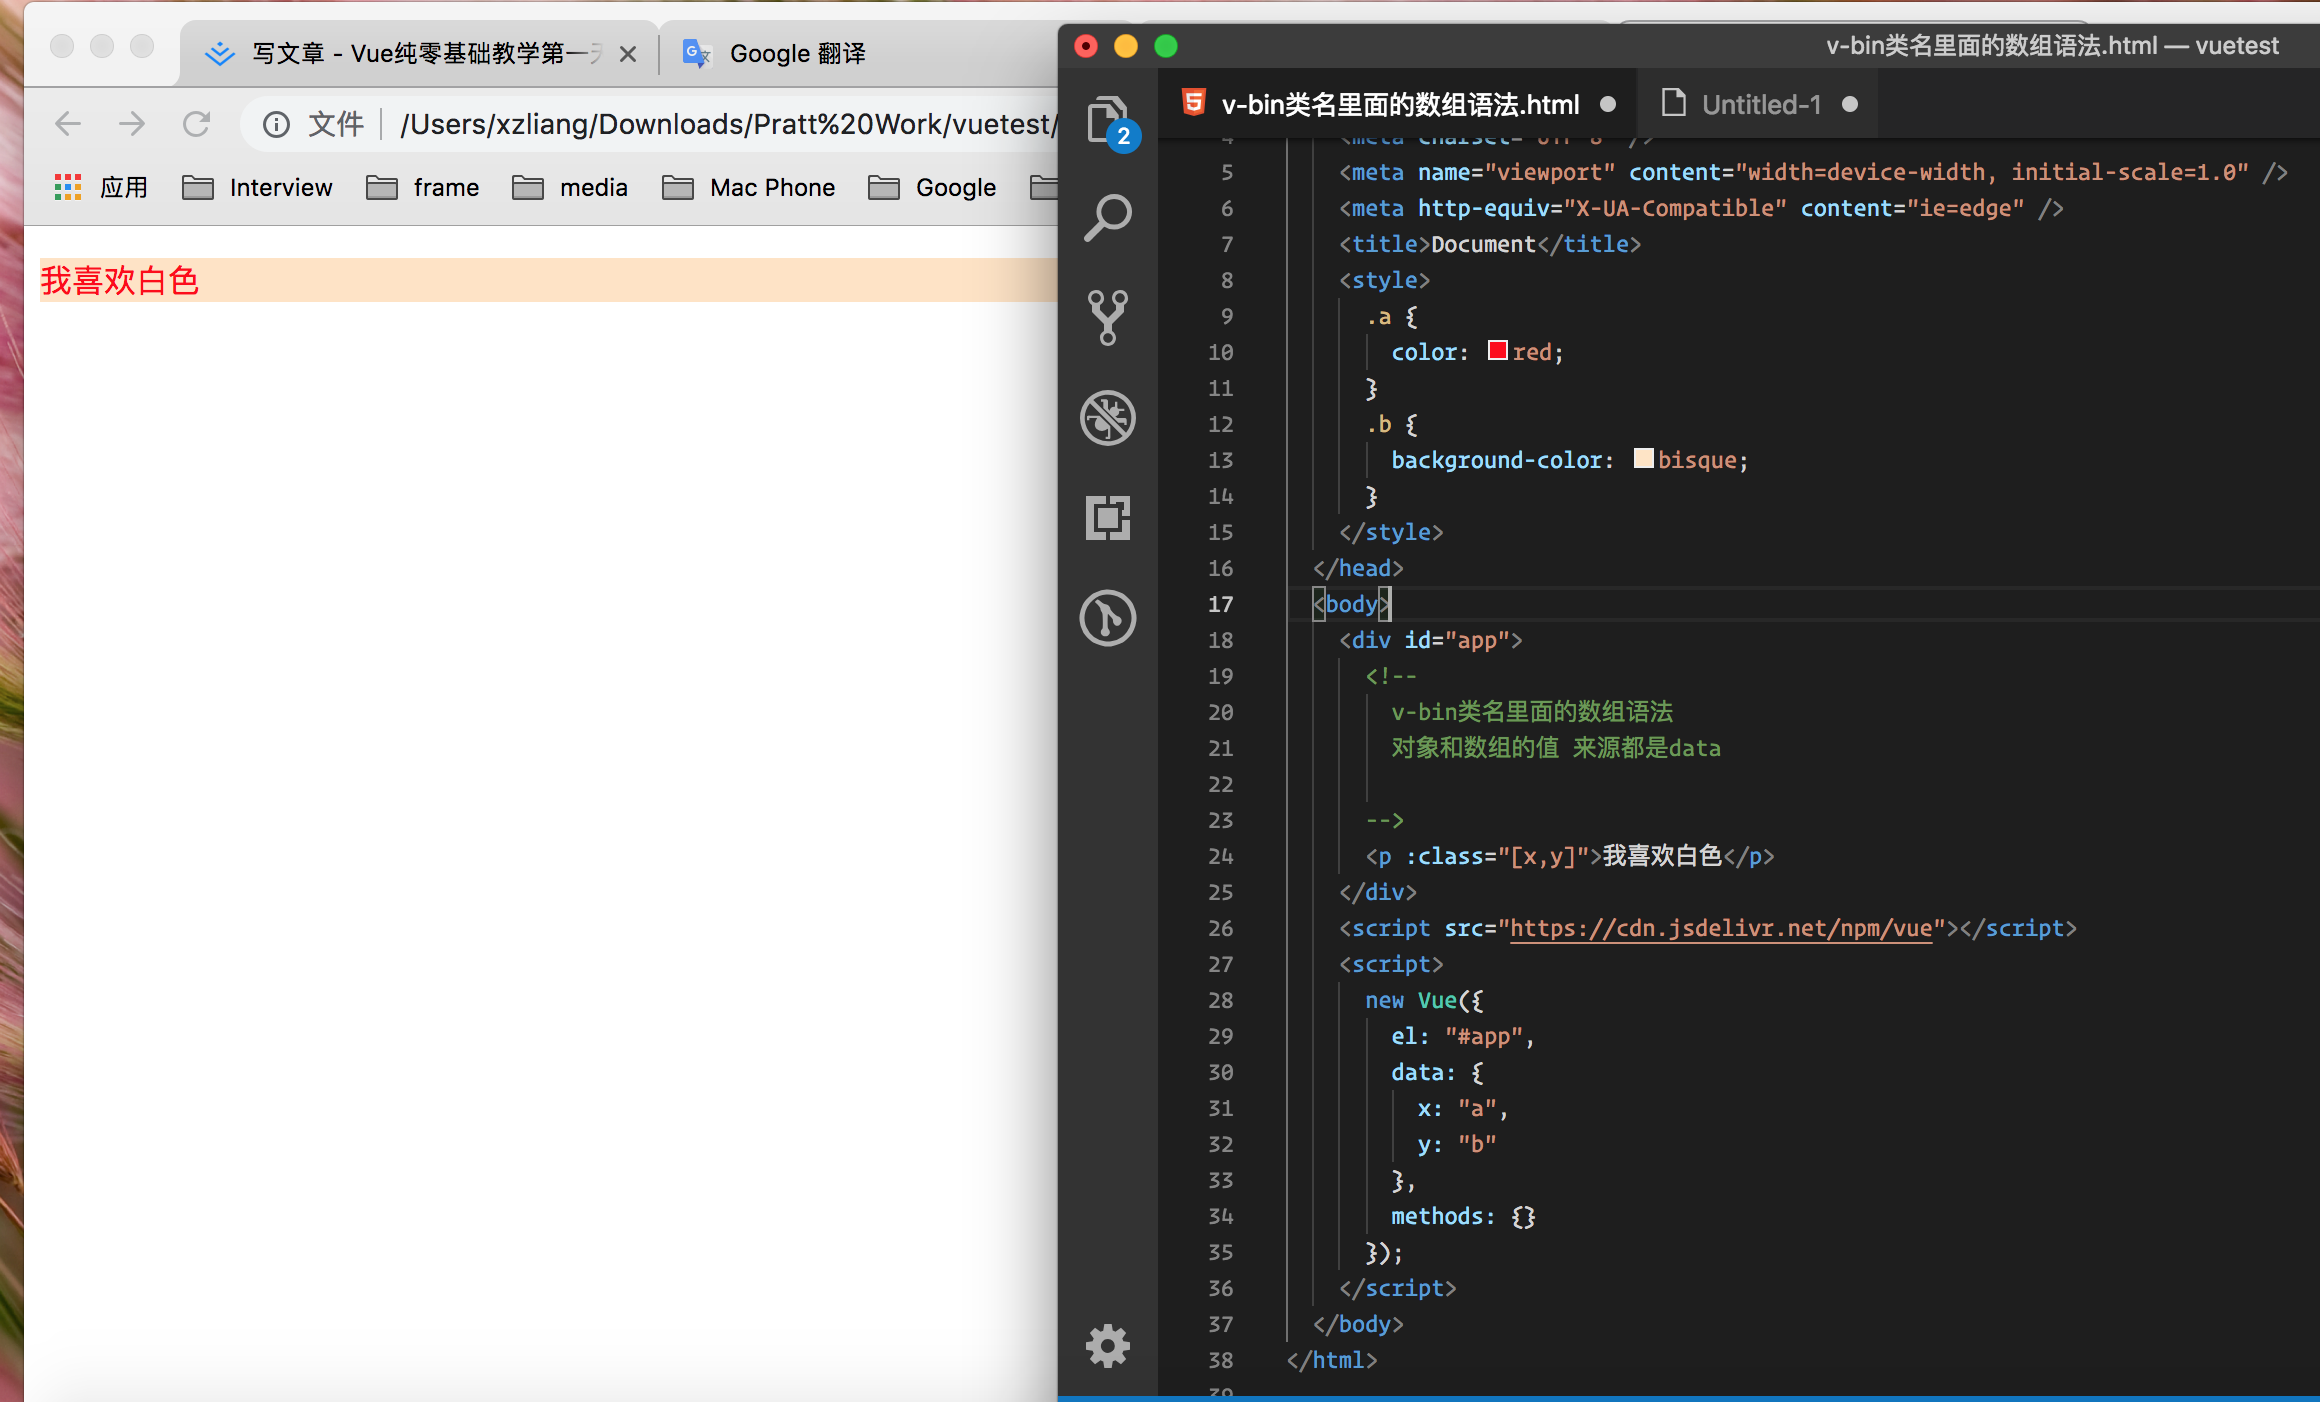Open the Extensions squares icon
This screenshot has width=2320, height=1402.
[1107, 517]
